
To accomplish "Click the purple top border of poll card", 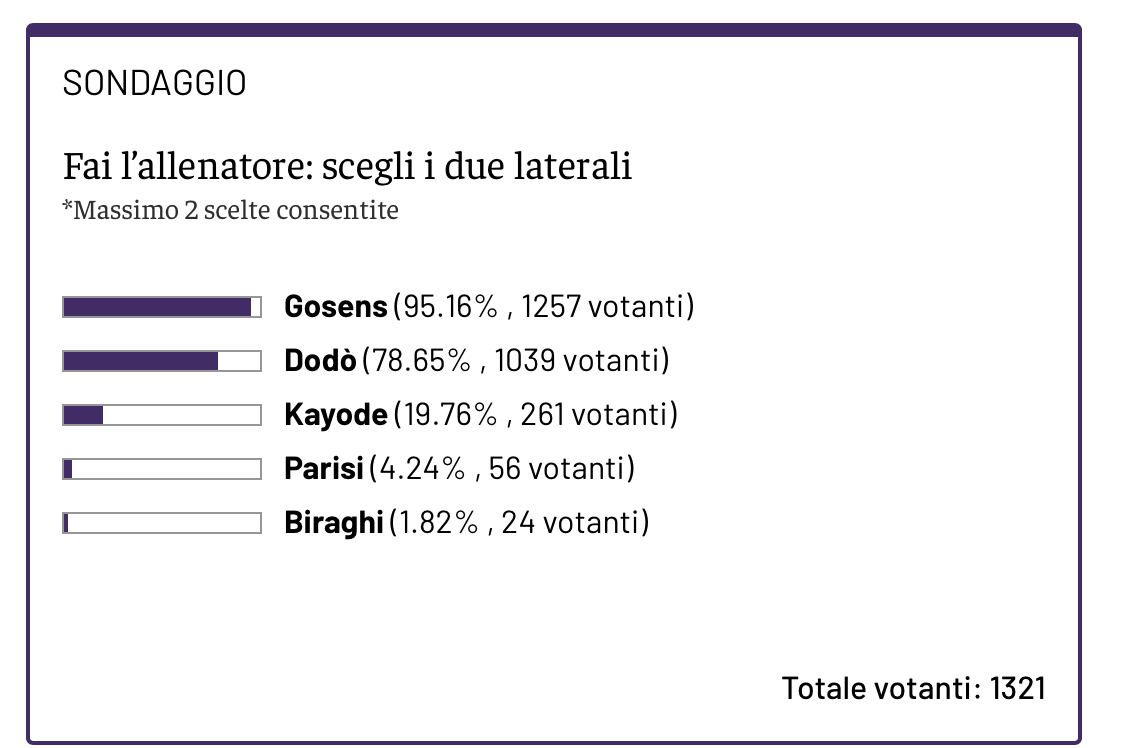I will tap(554, 30).
